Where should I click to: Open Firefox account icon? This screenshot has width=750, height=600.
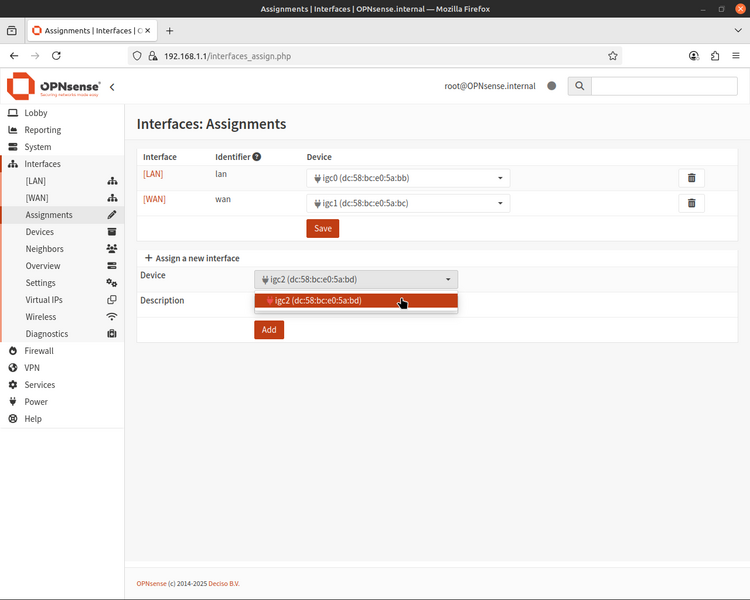[x=694, y=56]
